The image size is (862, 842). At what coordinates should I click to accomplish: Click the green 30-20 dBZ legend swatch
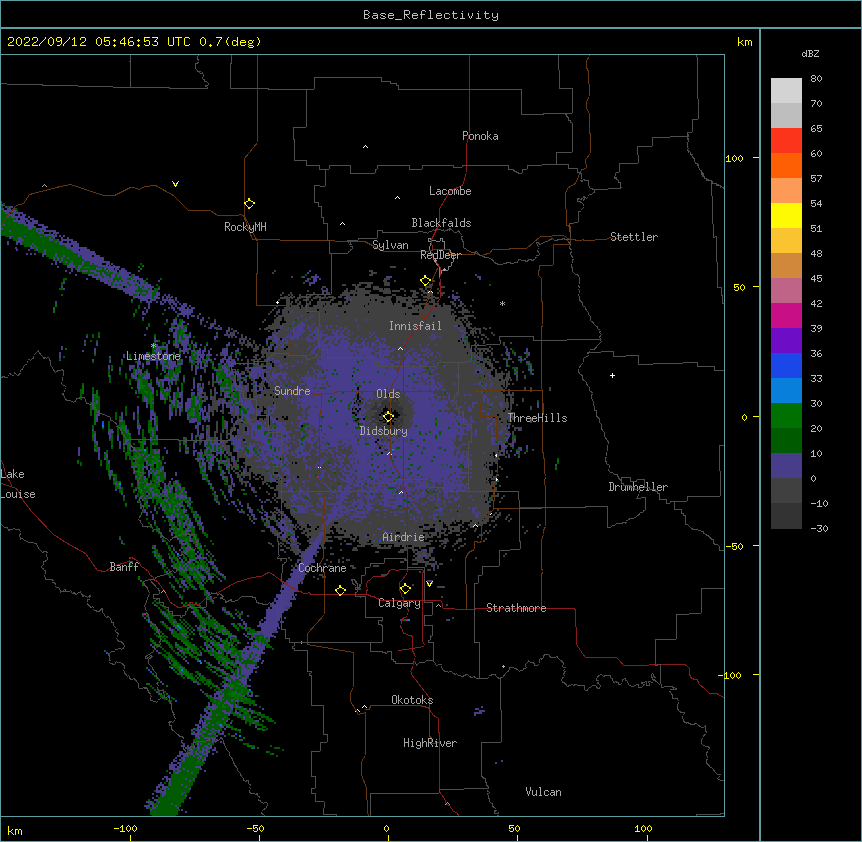pos(786,416)
